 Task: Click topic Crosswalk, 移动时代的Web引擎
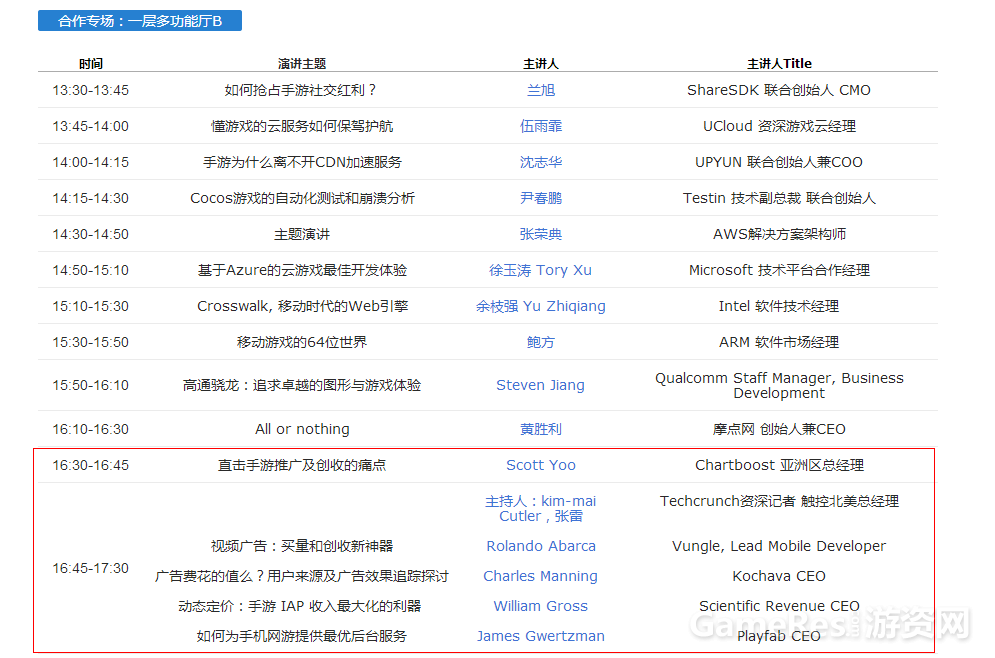[302, 306]
